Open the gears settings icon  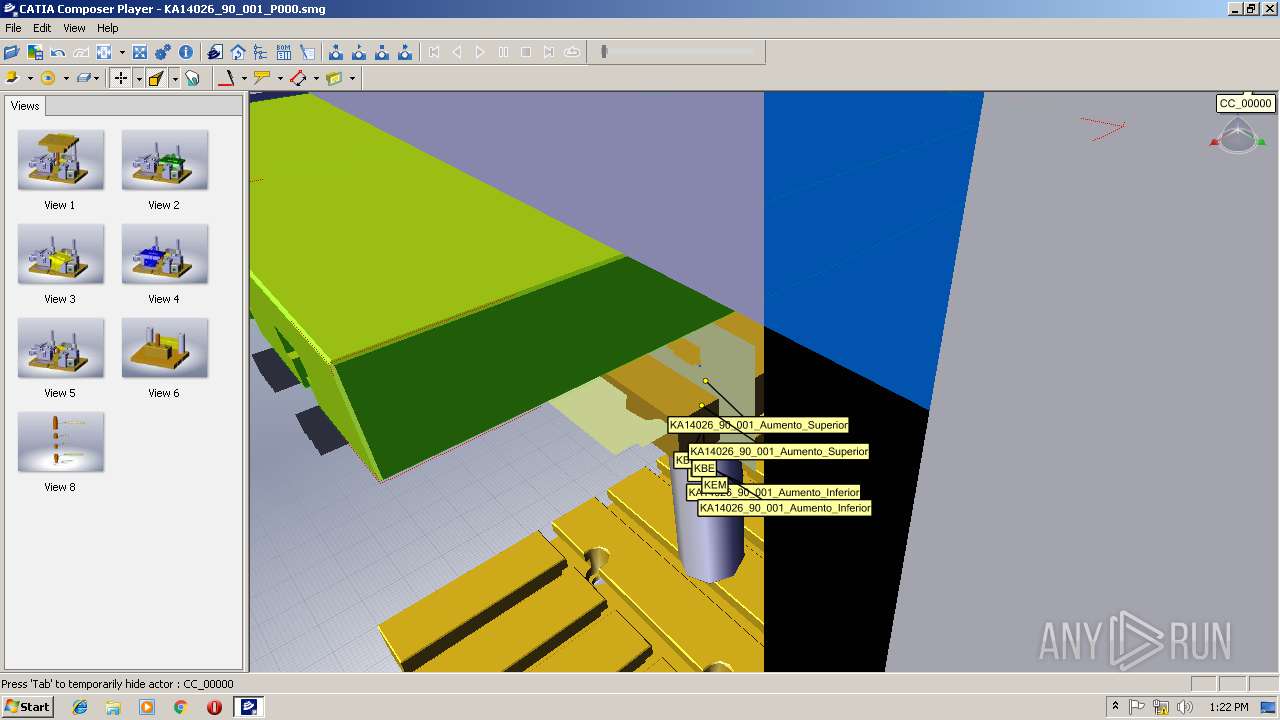point(163,52)
